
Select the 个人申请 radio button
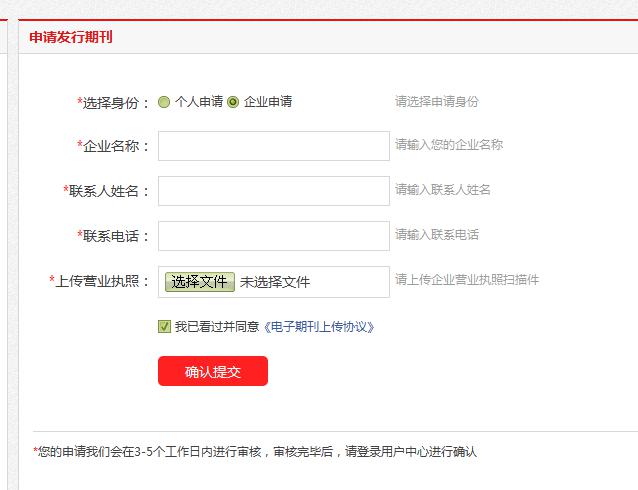[164, 102]
